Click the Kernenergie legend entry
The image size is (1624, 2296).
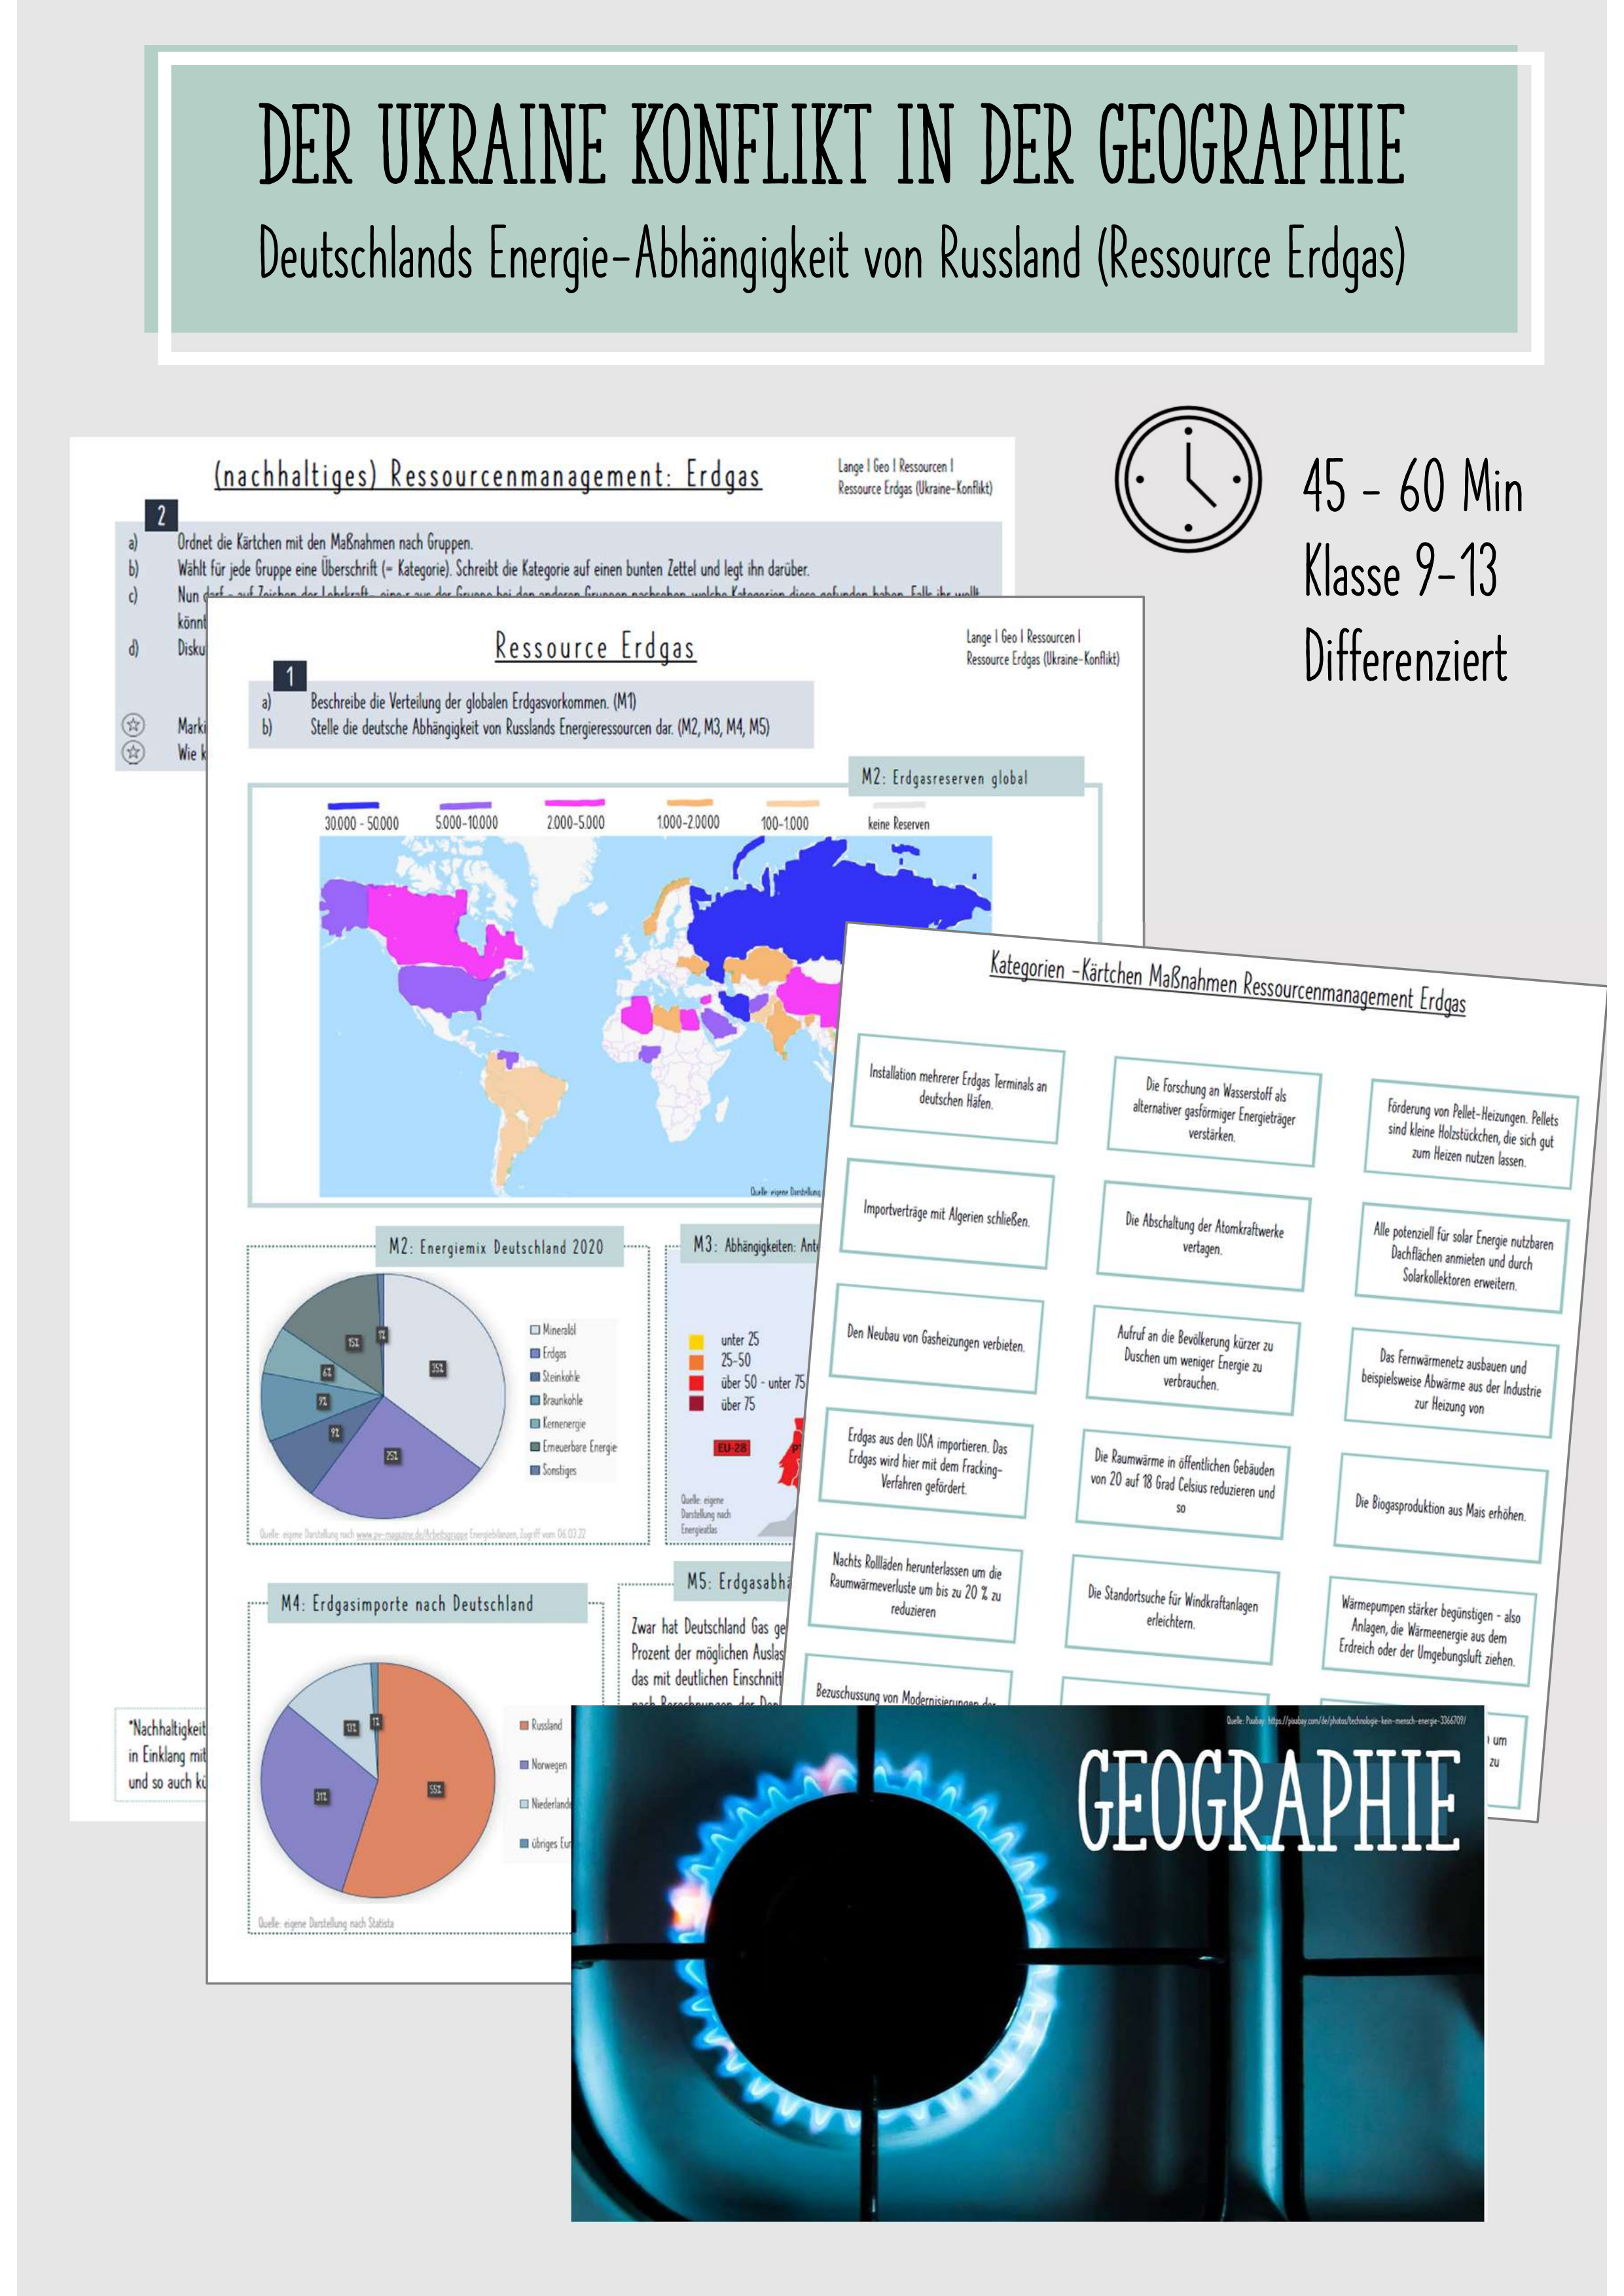click(558, 1424)
